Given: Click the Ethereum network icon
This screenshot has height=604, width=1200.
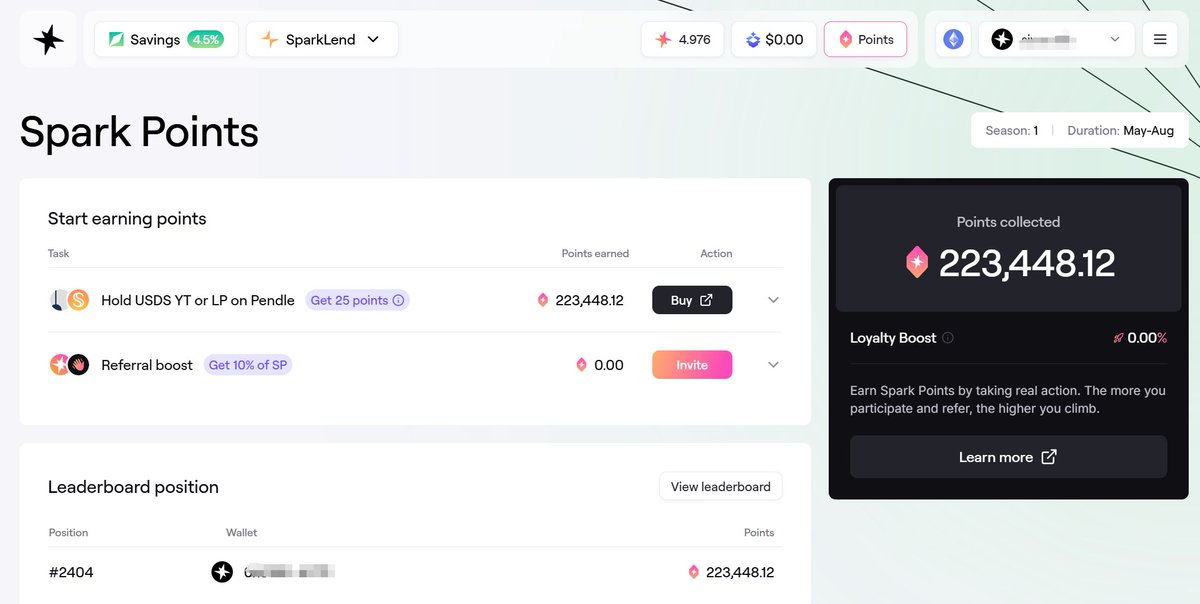Looking at the screenshot, I should click(x=953, y=39).
